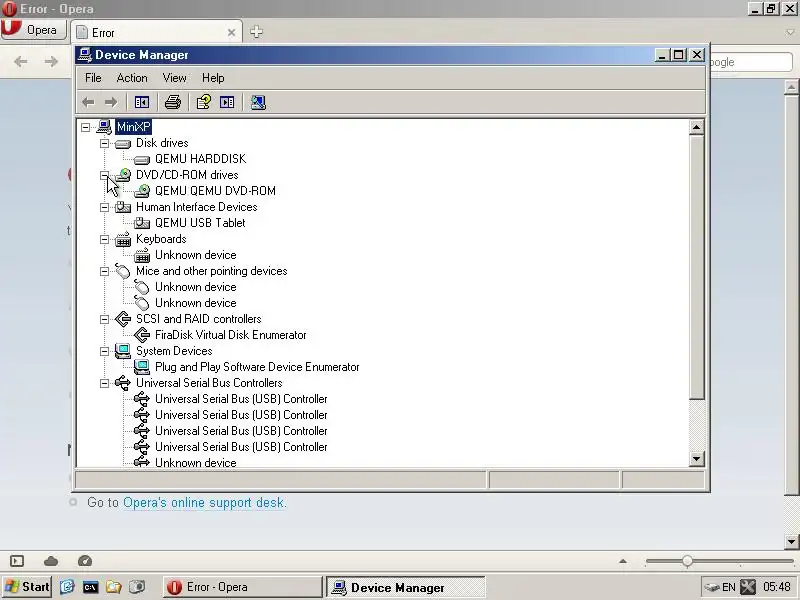Click Opera page scrollbar down arrow
This screenshot has height=600, width=800.
(791, 541)
